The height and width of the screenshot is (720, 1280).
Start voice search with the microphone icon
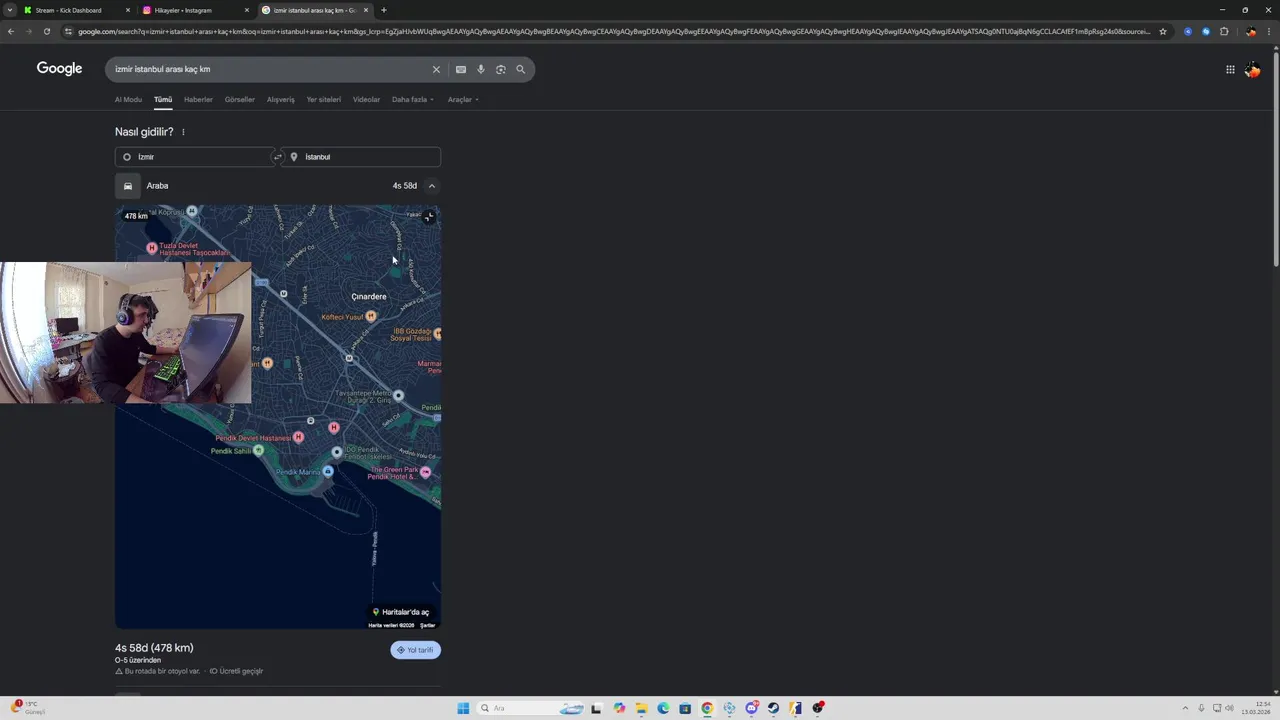click(x=481, y=69)
